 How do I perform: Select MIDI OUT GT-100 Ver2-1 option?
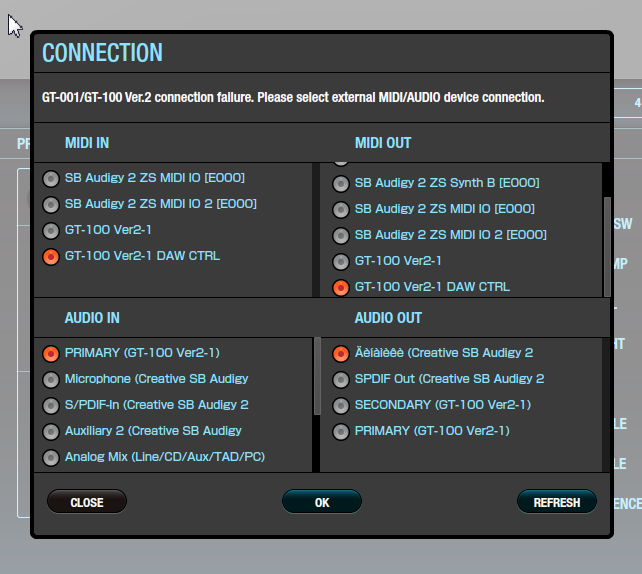coord(341,262)
